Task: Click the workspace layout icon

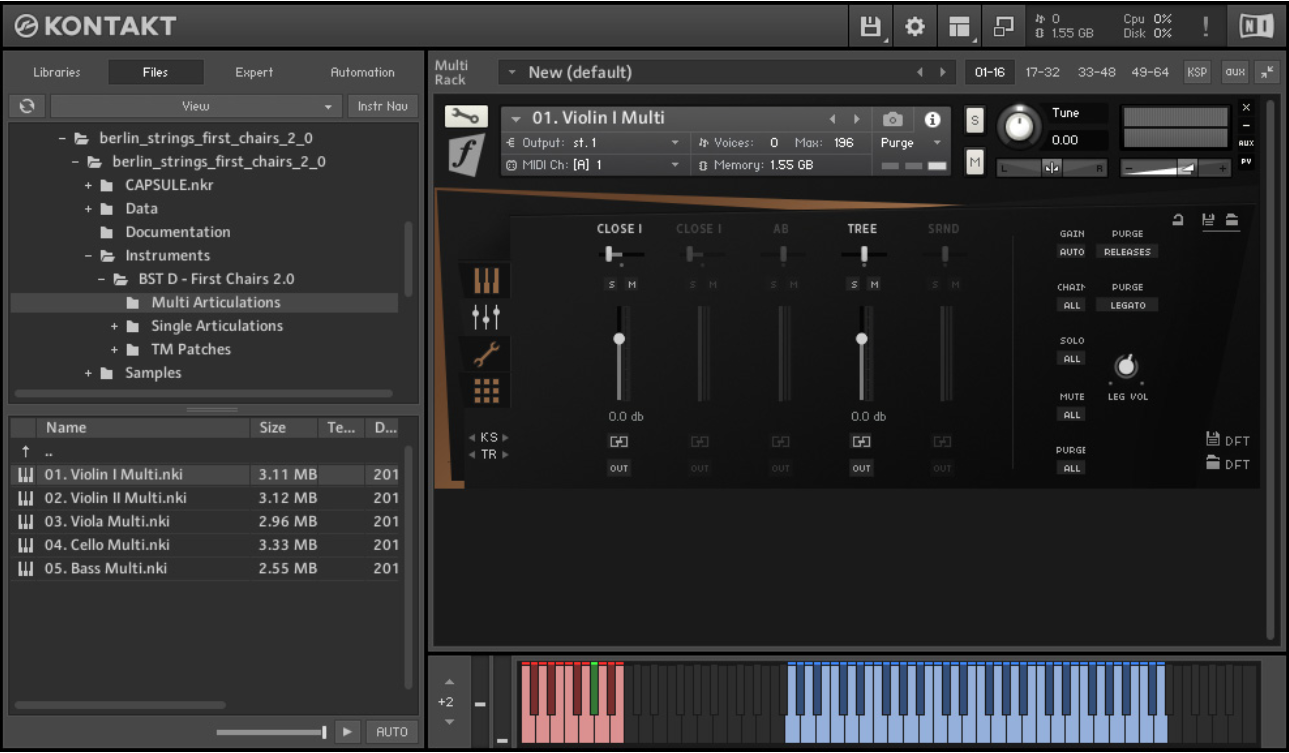Action: coord(959,27)
